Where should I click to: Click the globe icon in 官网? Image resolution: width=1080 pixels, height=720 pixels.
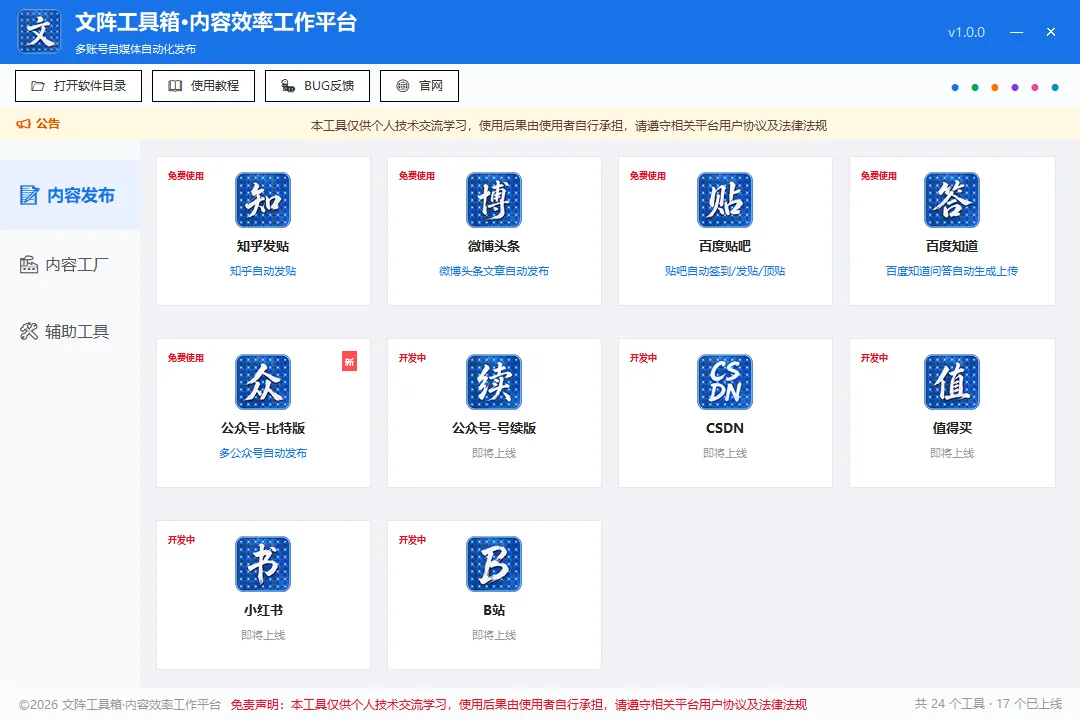point(403,86)
